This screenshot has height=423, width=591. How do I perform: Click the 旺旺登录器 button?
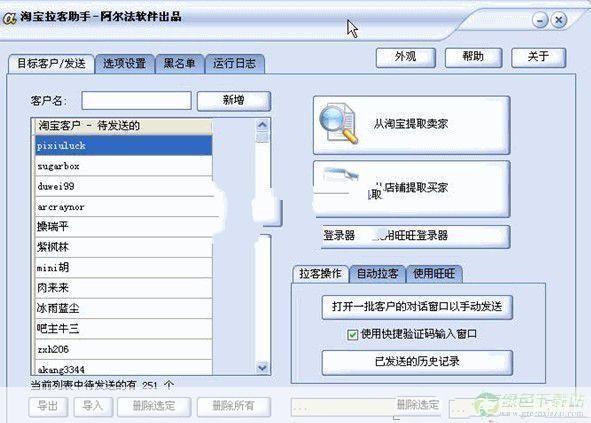click(415, 236)
